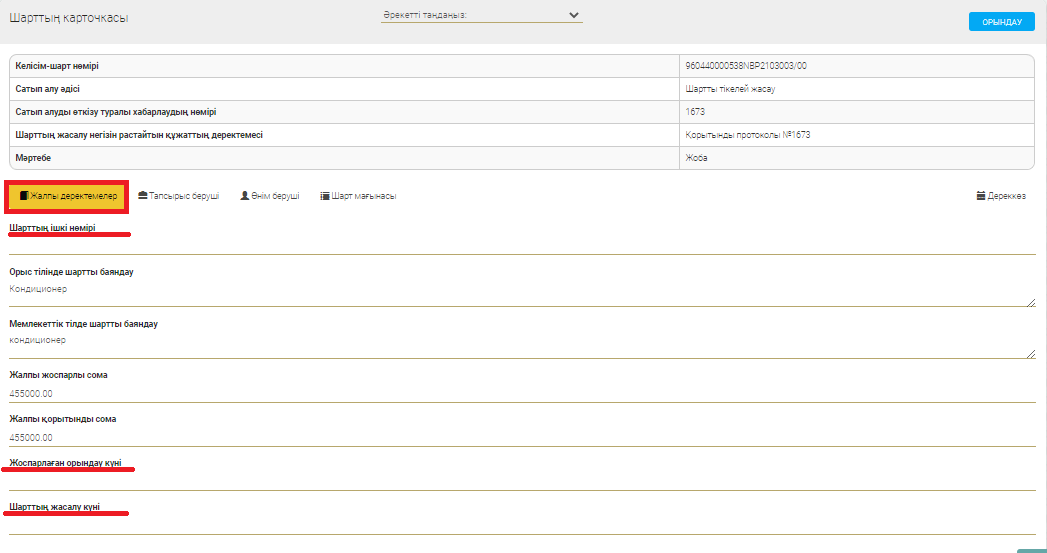The image size is (1047, 553).
Task: Click the person icon of Өнім беруші
Action: [x=245, y=196]
